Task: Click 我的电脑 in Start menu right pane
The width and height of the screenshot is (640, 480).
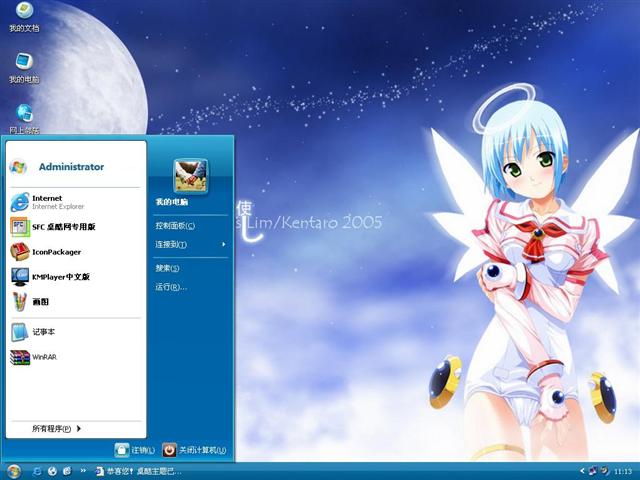Action: 171,202
